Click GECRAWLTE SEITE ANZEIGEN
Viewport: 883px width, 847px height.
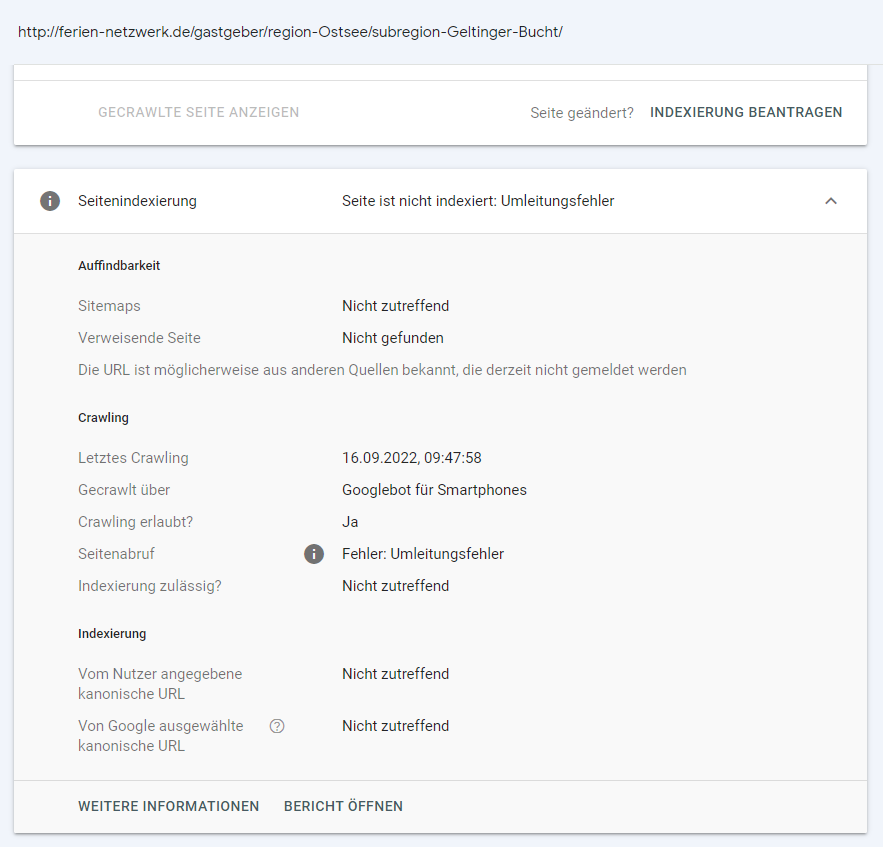[x=198, y=113]
